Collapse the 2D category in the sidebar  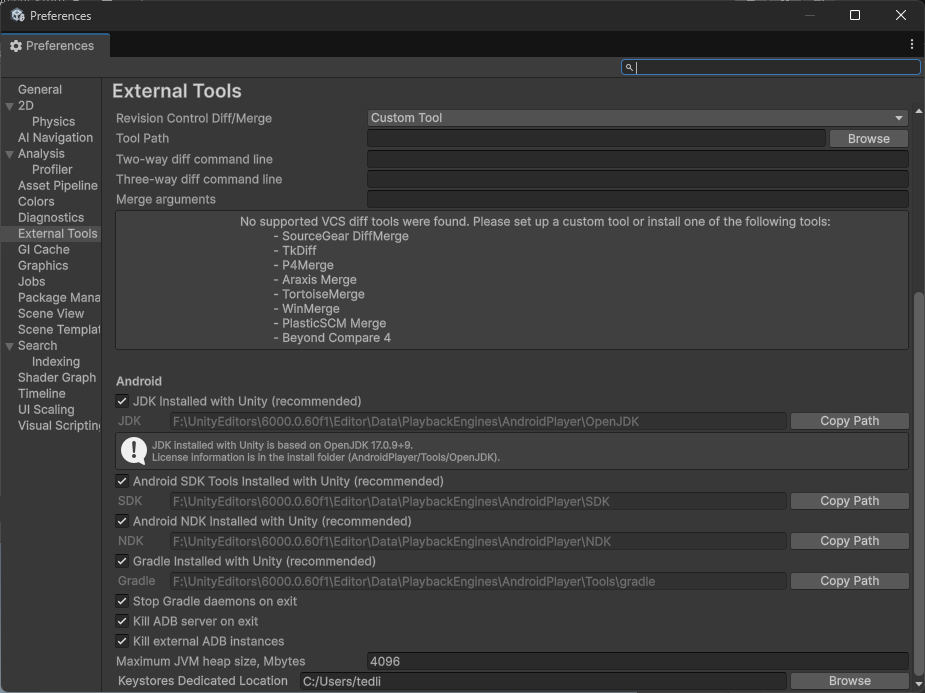tap(9, 105)
